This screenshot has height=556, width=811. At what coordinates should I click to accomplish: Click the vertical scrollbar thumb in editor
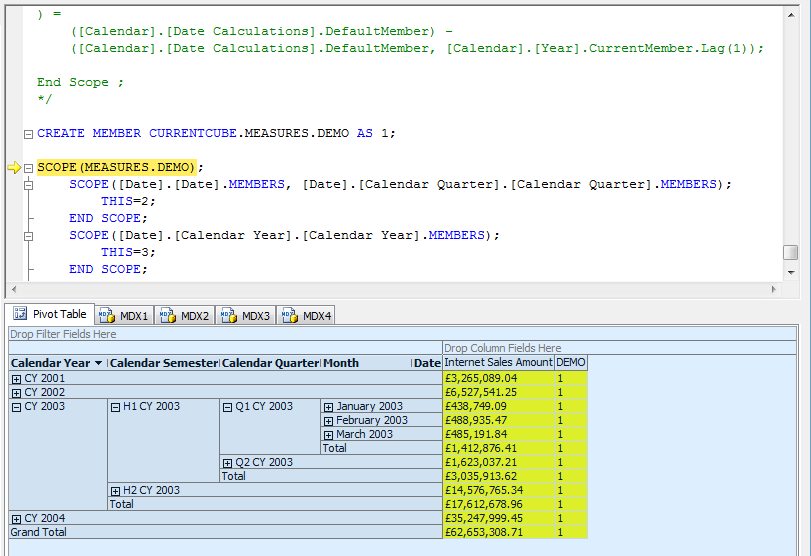coord(790,252)
